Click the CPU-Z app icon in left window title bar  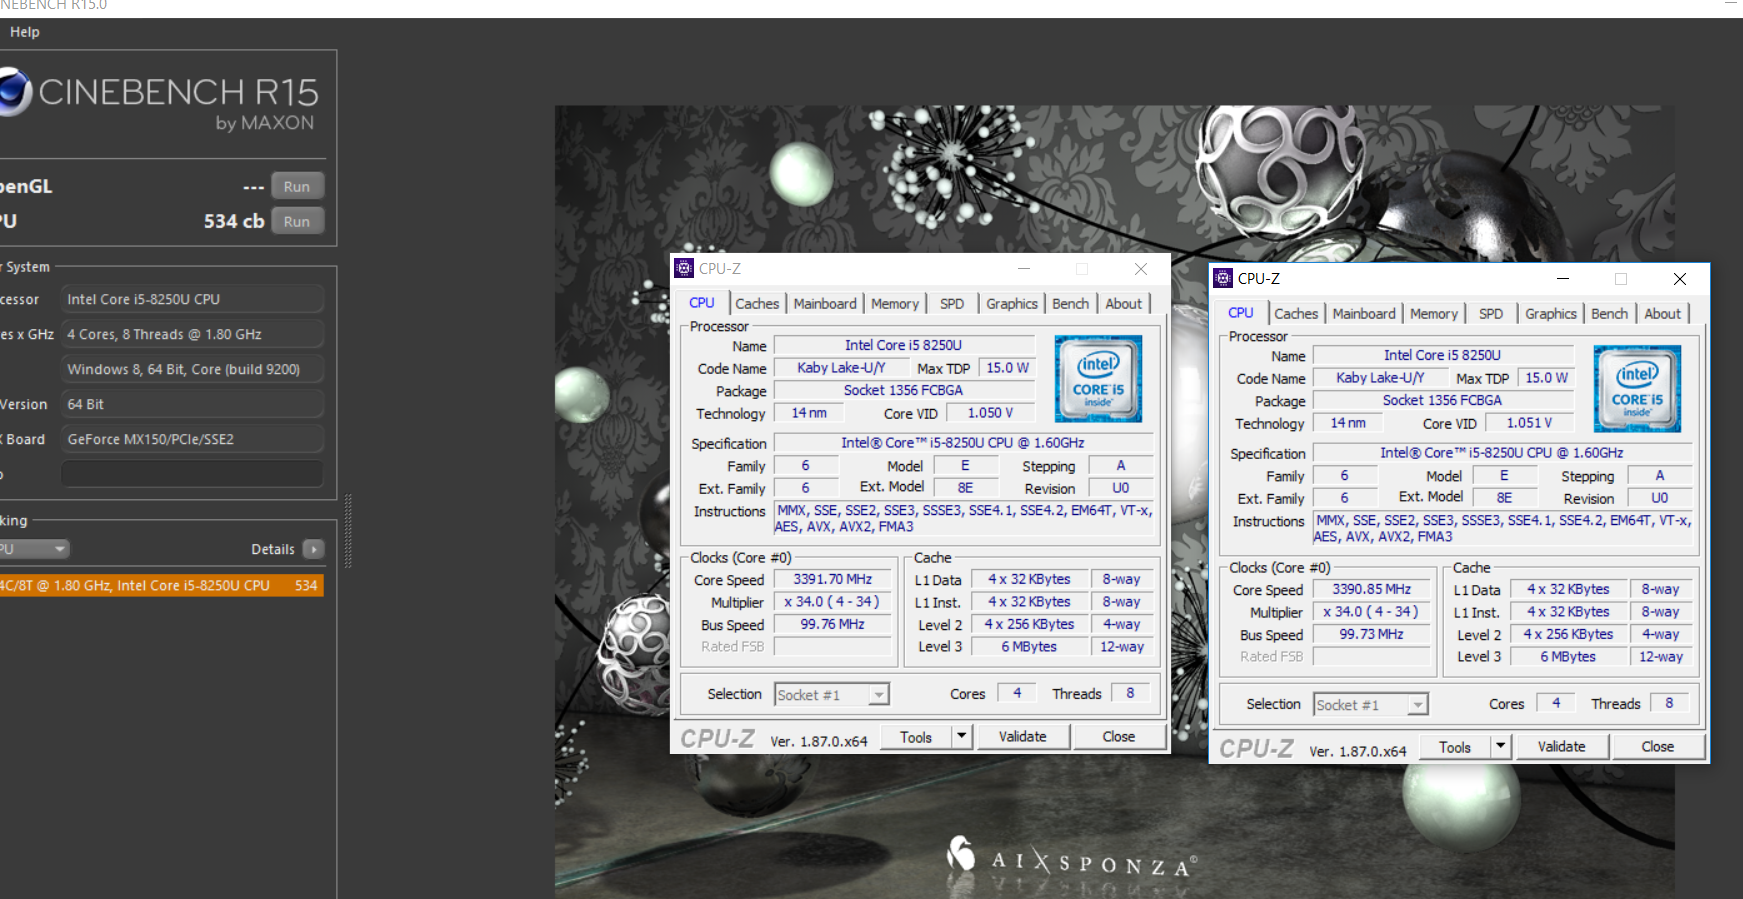point(684,268)
